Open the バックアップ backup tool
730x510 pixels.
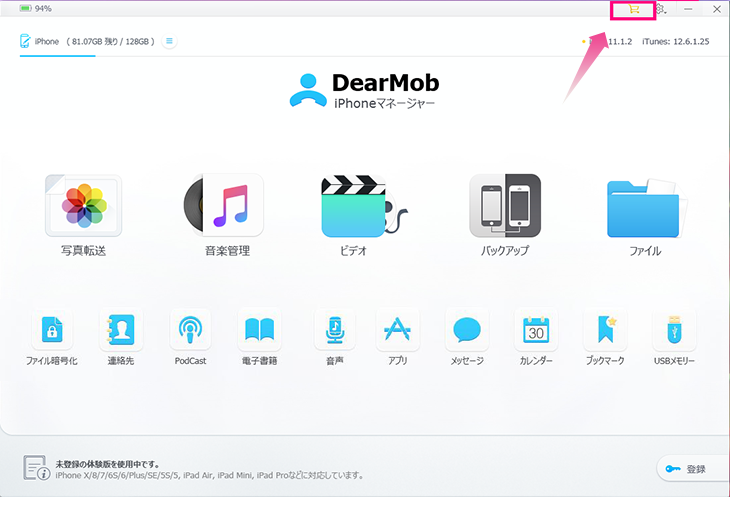pyautogui.click(x=505, y=205)
